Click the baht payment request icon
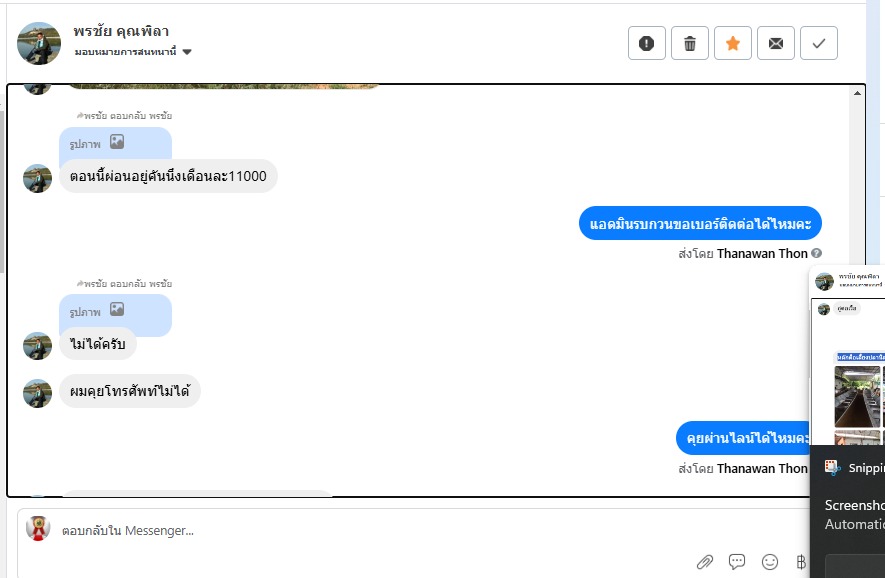Screen dimensions: 885x578 (x=801, y=562)
